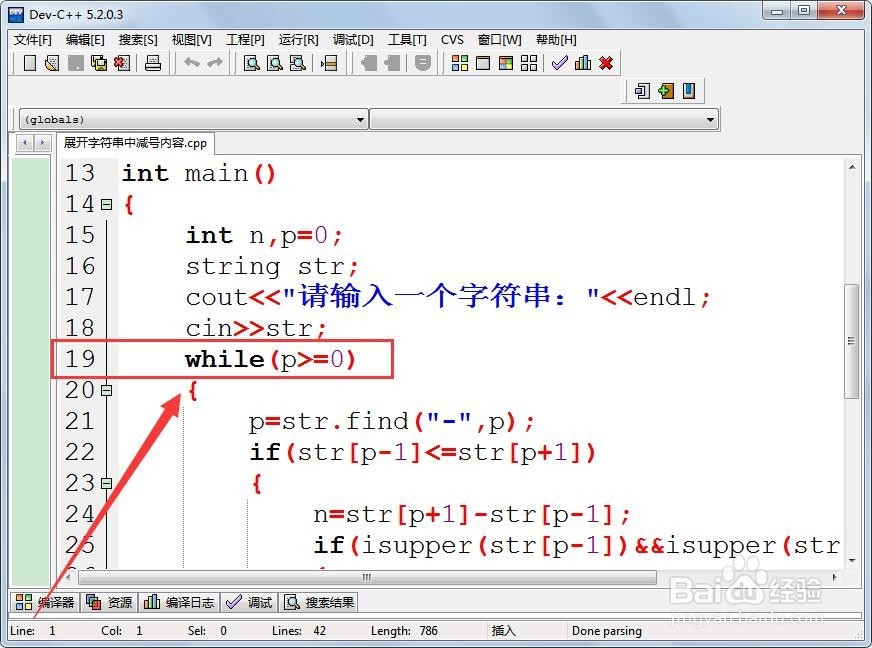
Task: Create a new source file
Action: click(28, 63)
